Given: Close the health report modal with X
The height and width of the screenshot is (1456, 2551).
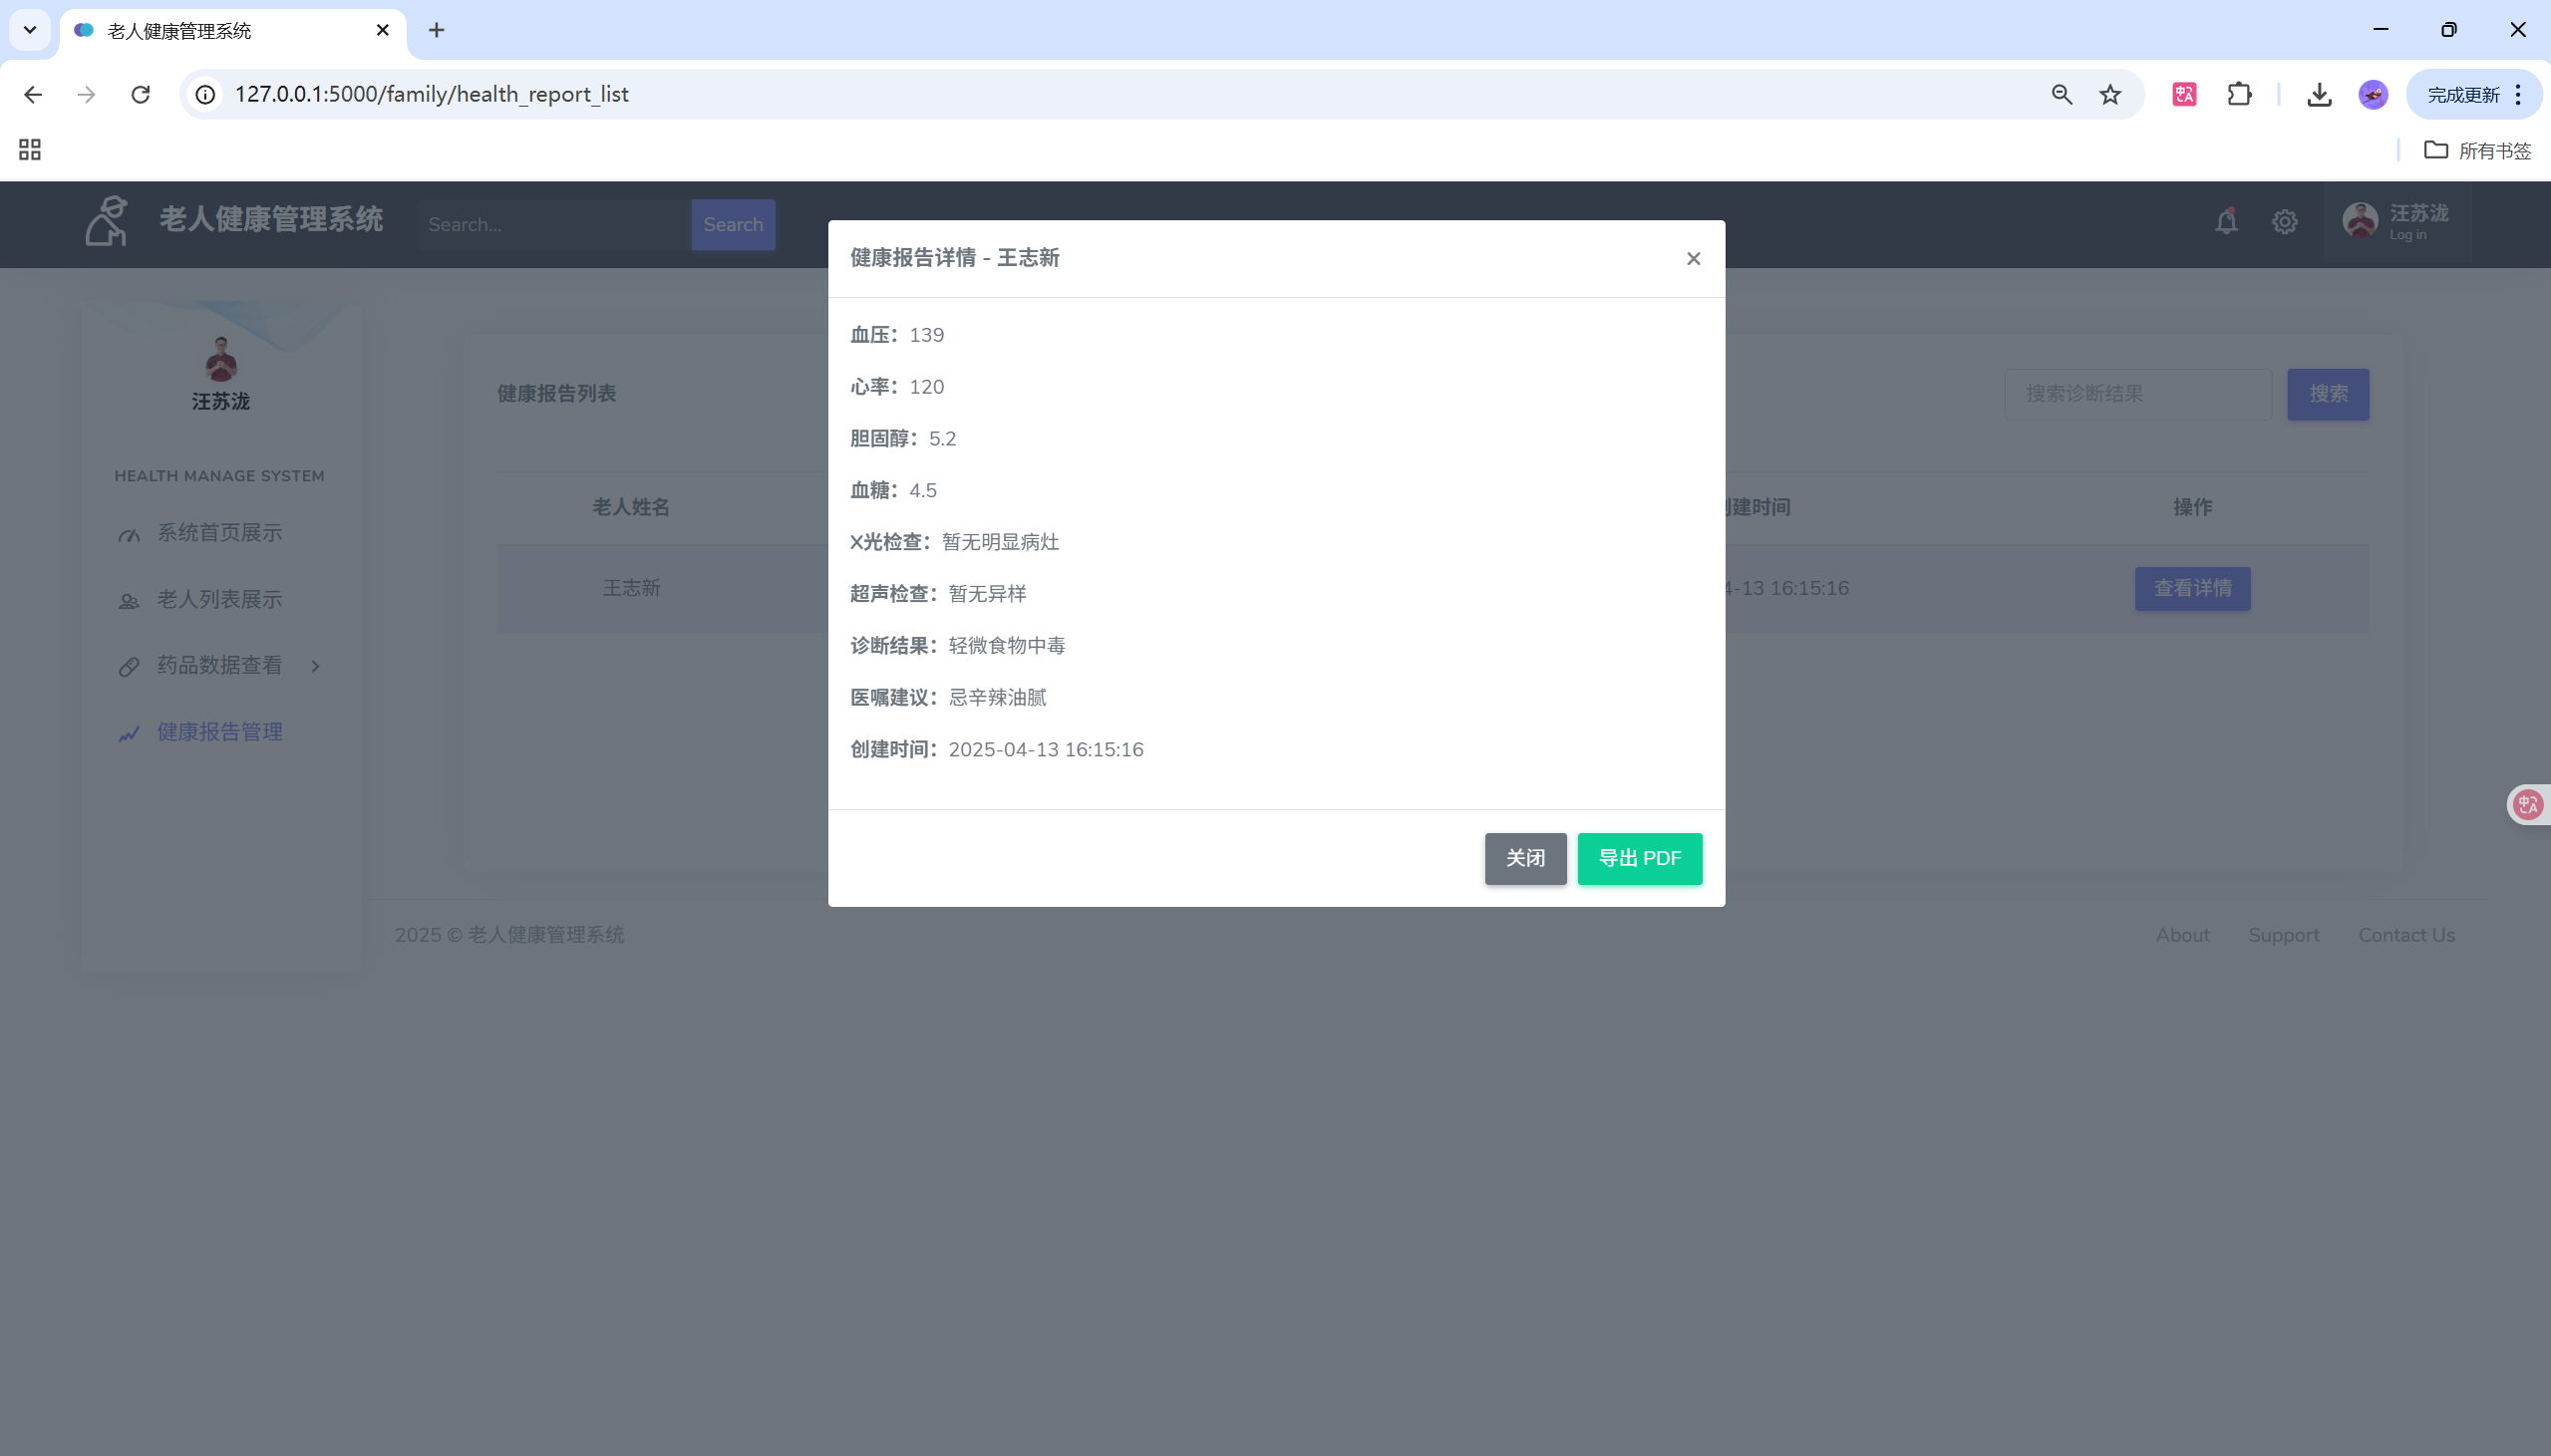Looking at the screenshot, I should tap(1692, 259).
